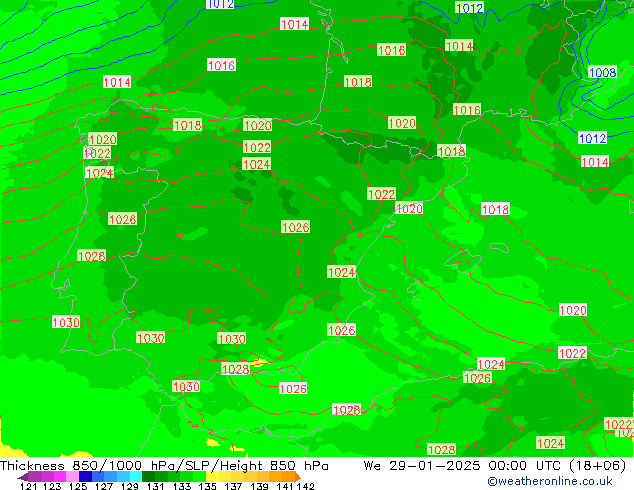Click the legend value 133

coord(182,486)
